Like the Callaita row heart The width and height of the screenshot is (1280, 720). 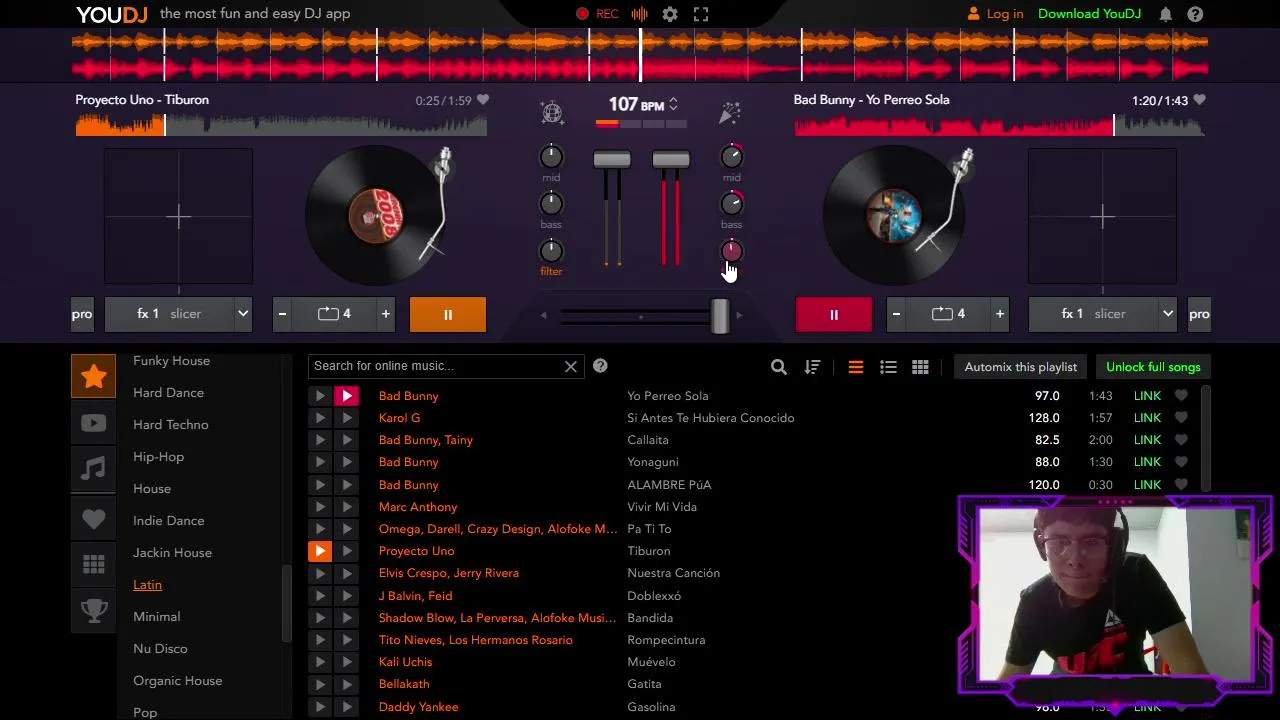tap(1181, 440)
